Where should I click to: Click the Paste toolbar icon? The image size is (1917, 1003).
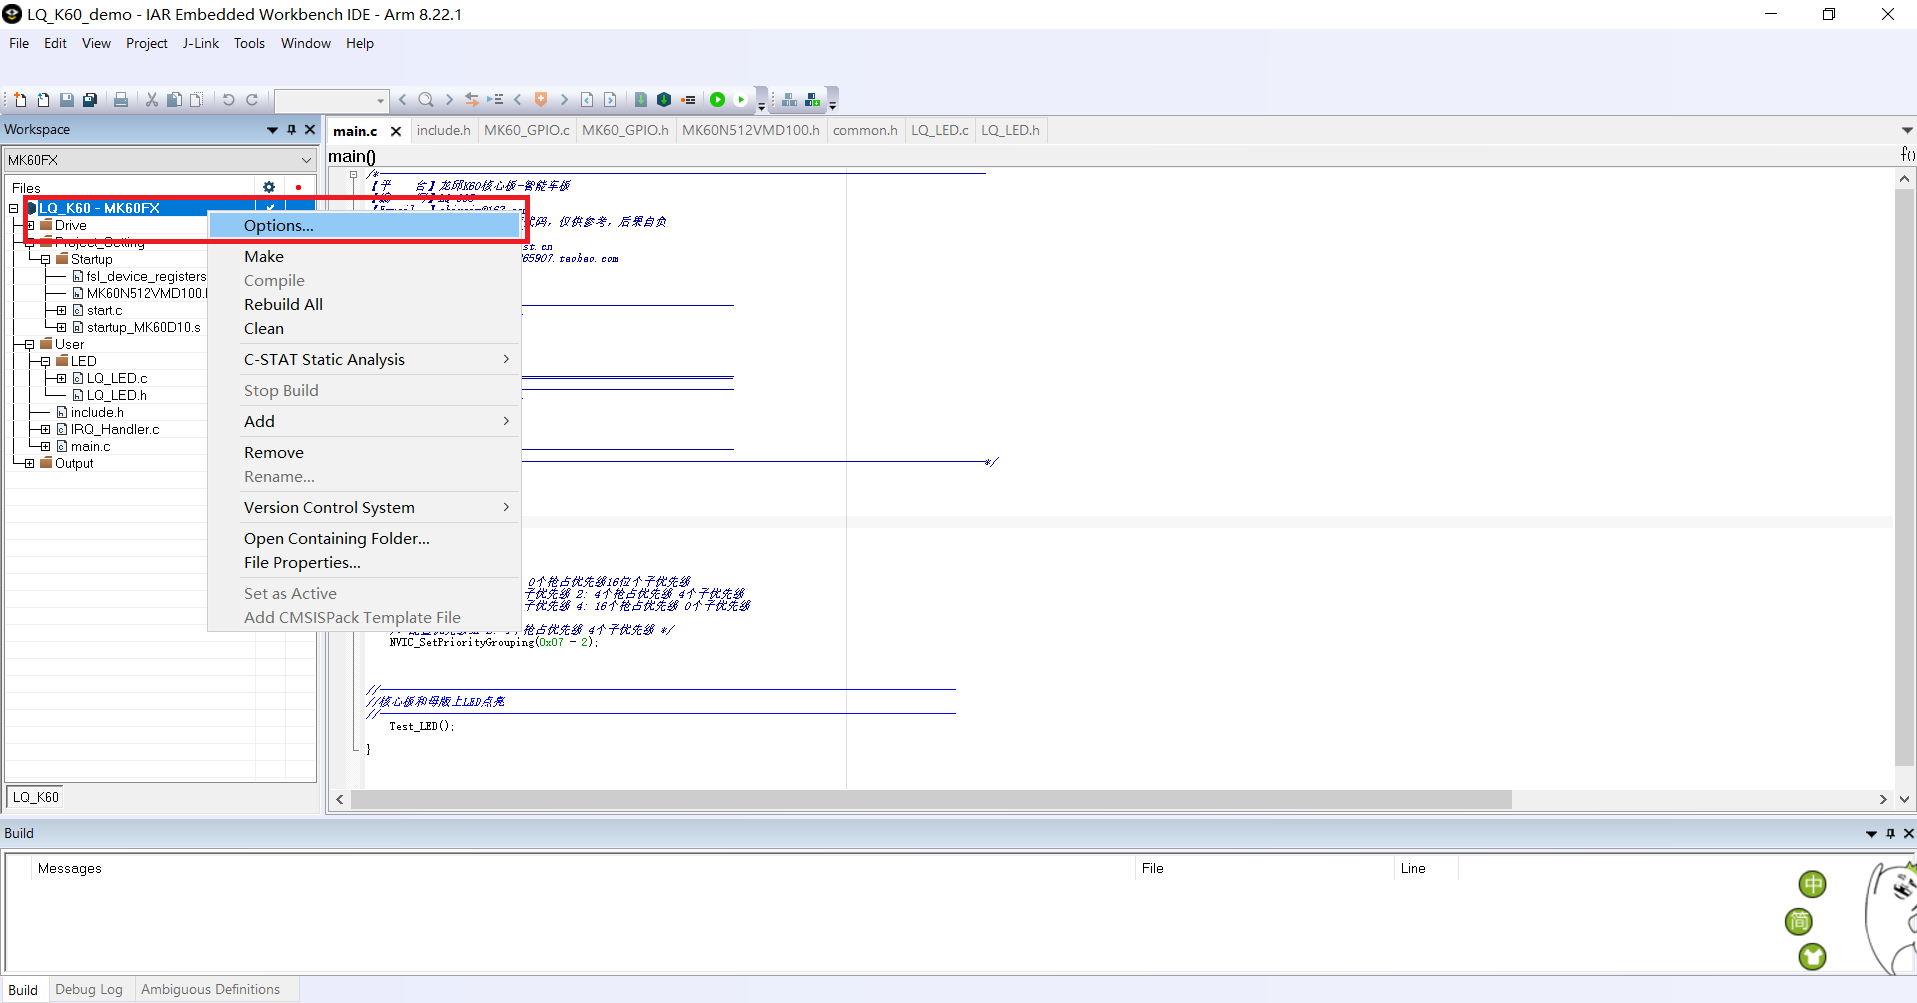pos(196,100)
